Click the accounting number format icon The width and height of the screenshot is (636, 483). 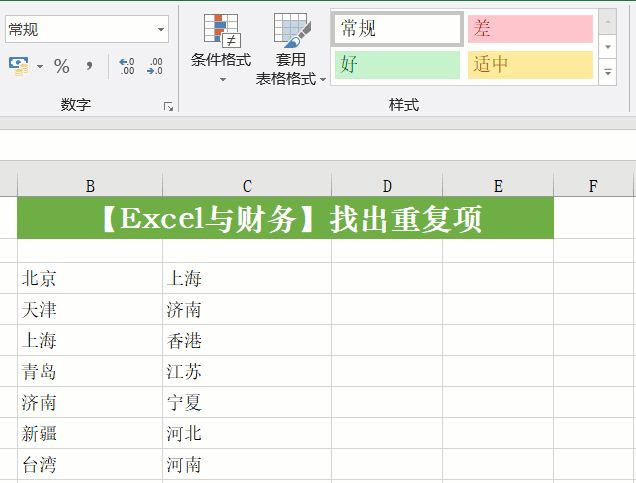[19, 66]
